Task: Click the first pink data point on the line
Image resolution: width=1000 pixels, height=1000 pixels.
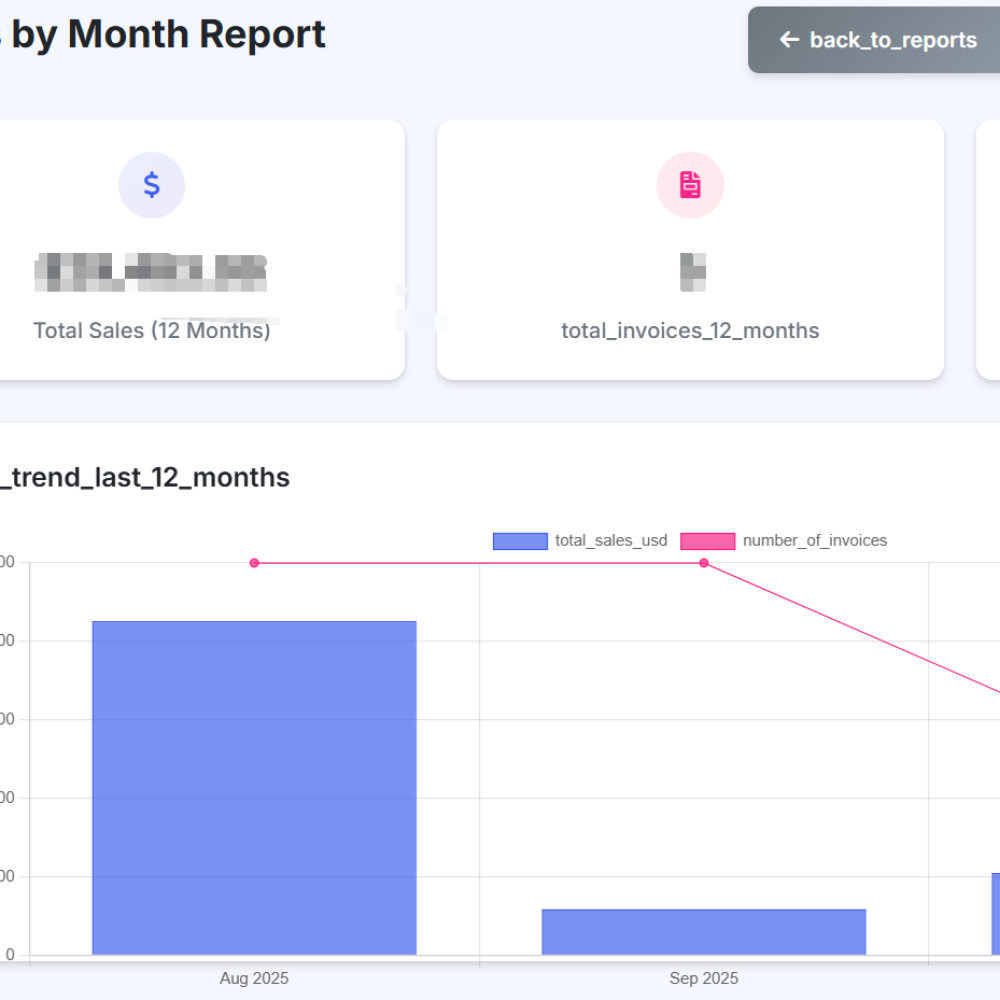Action: click(253, 563)
